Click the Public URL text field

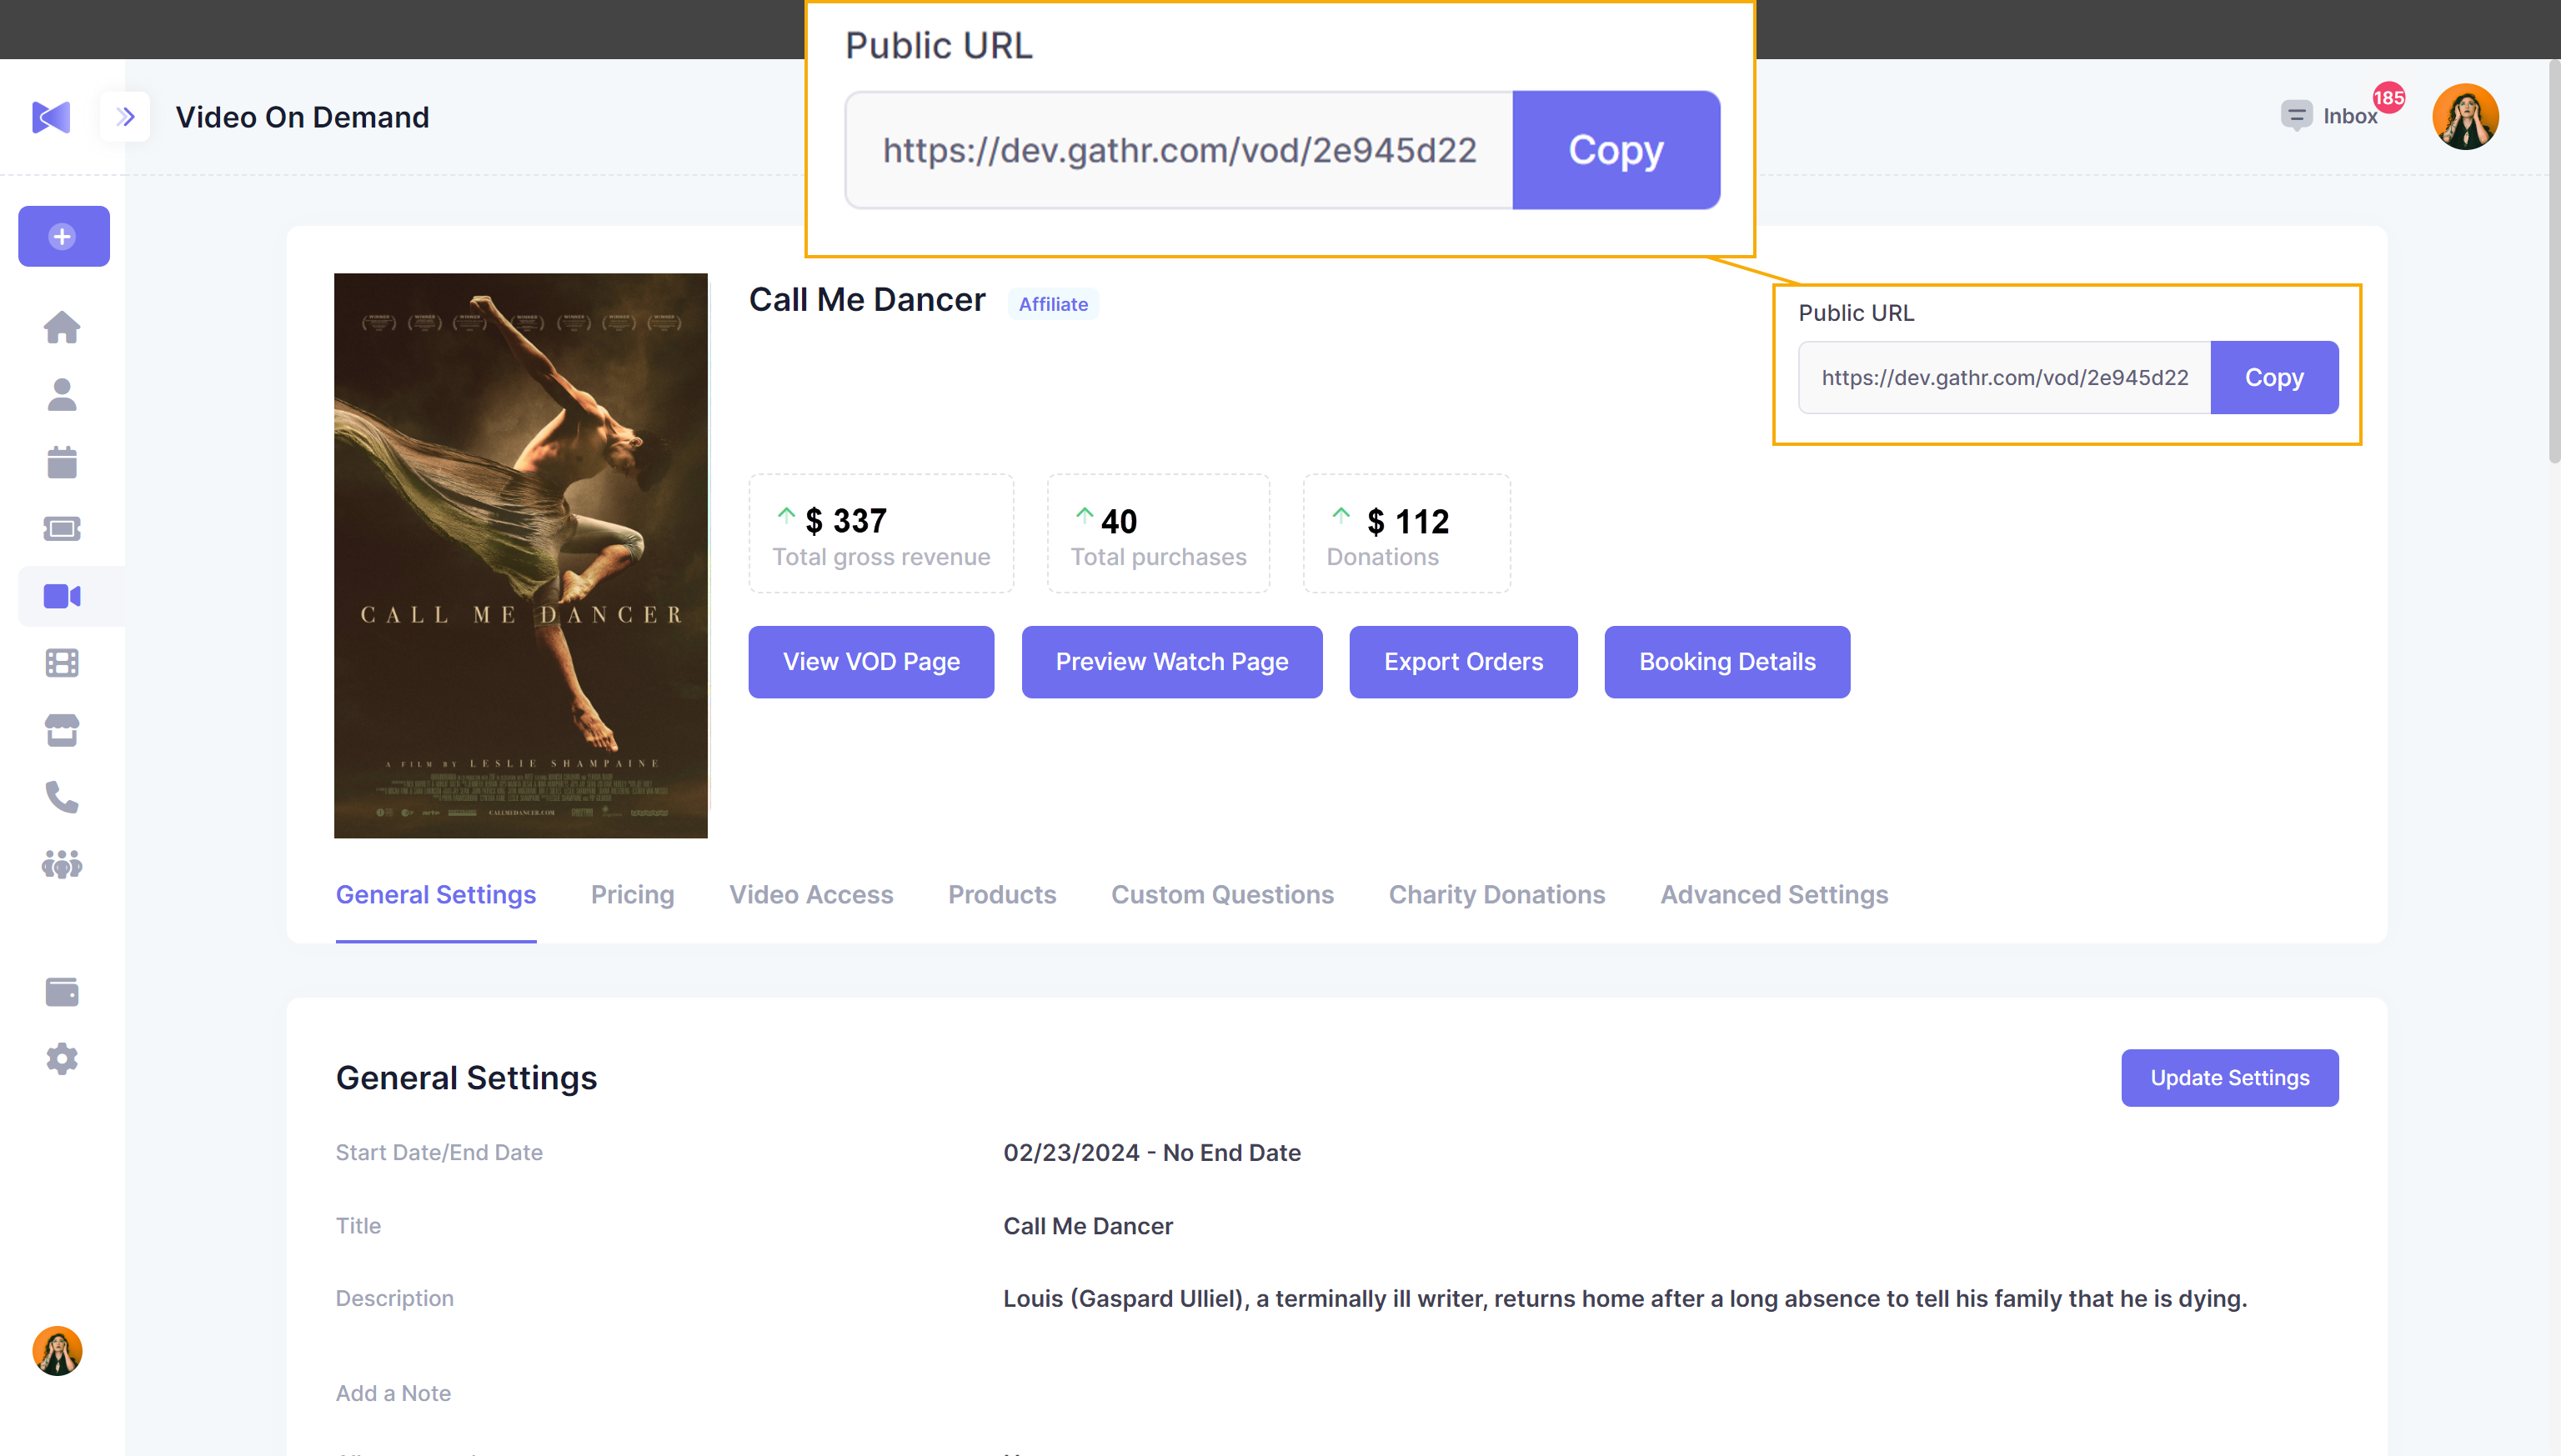(x=2004, y=378)
